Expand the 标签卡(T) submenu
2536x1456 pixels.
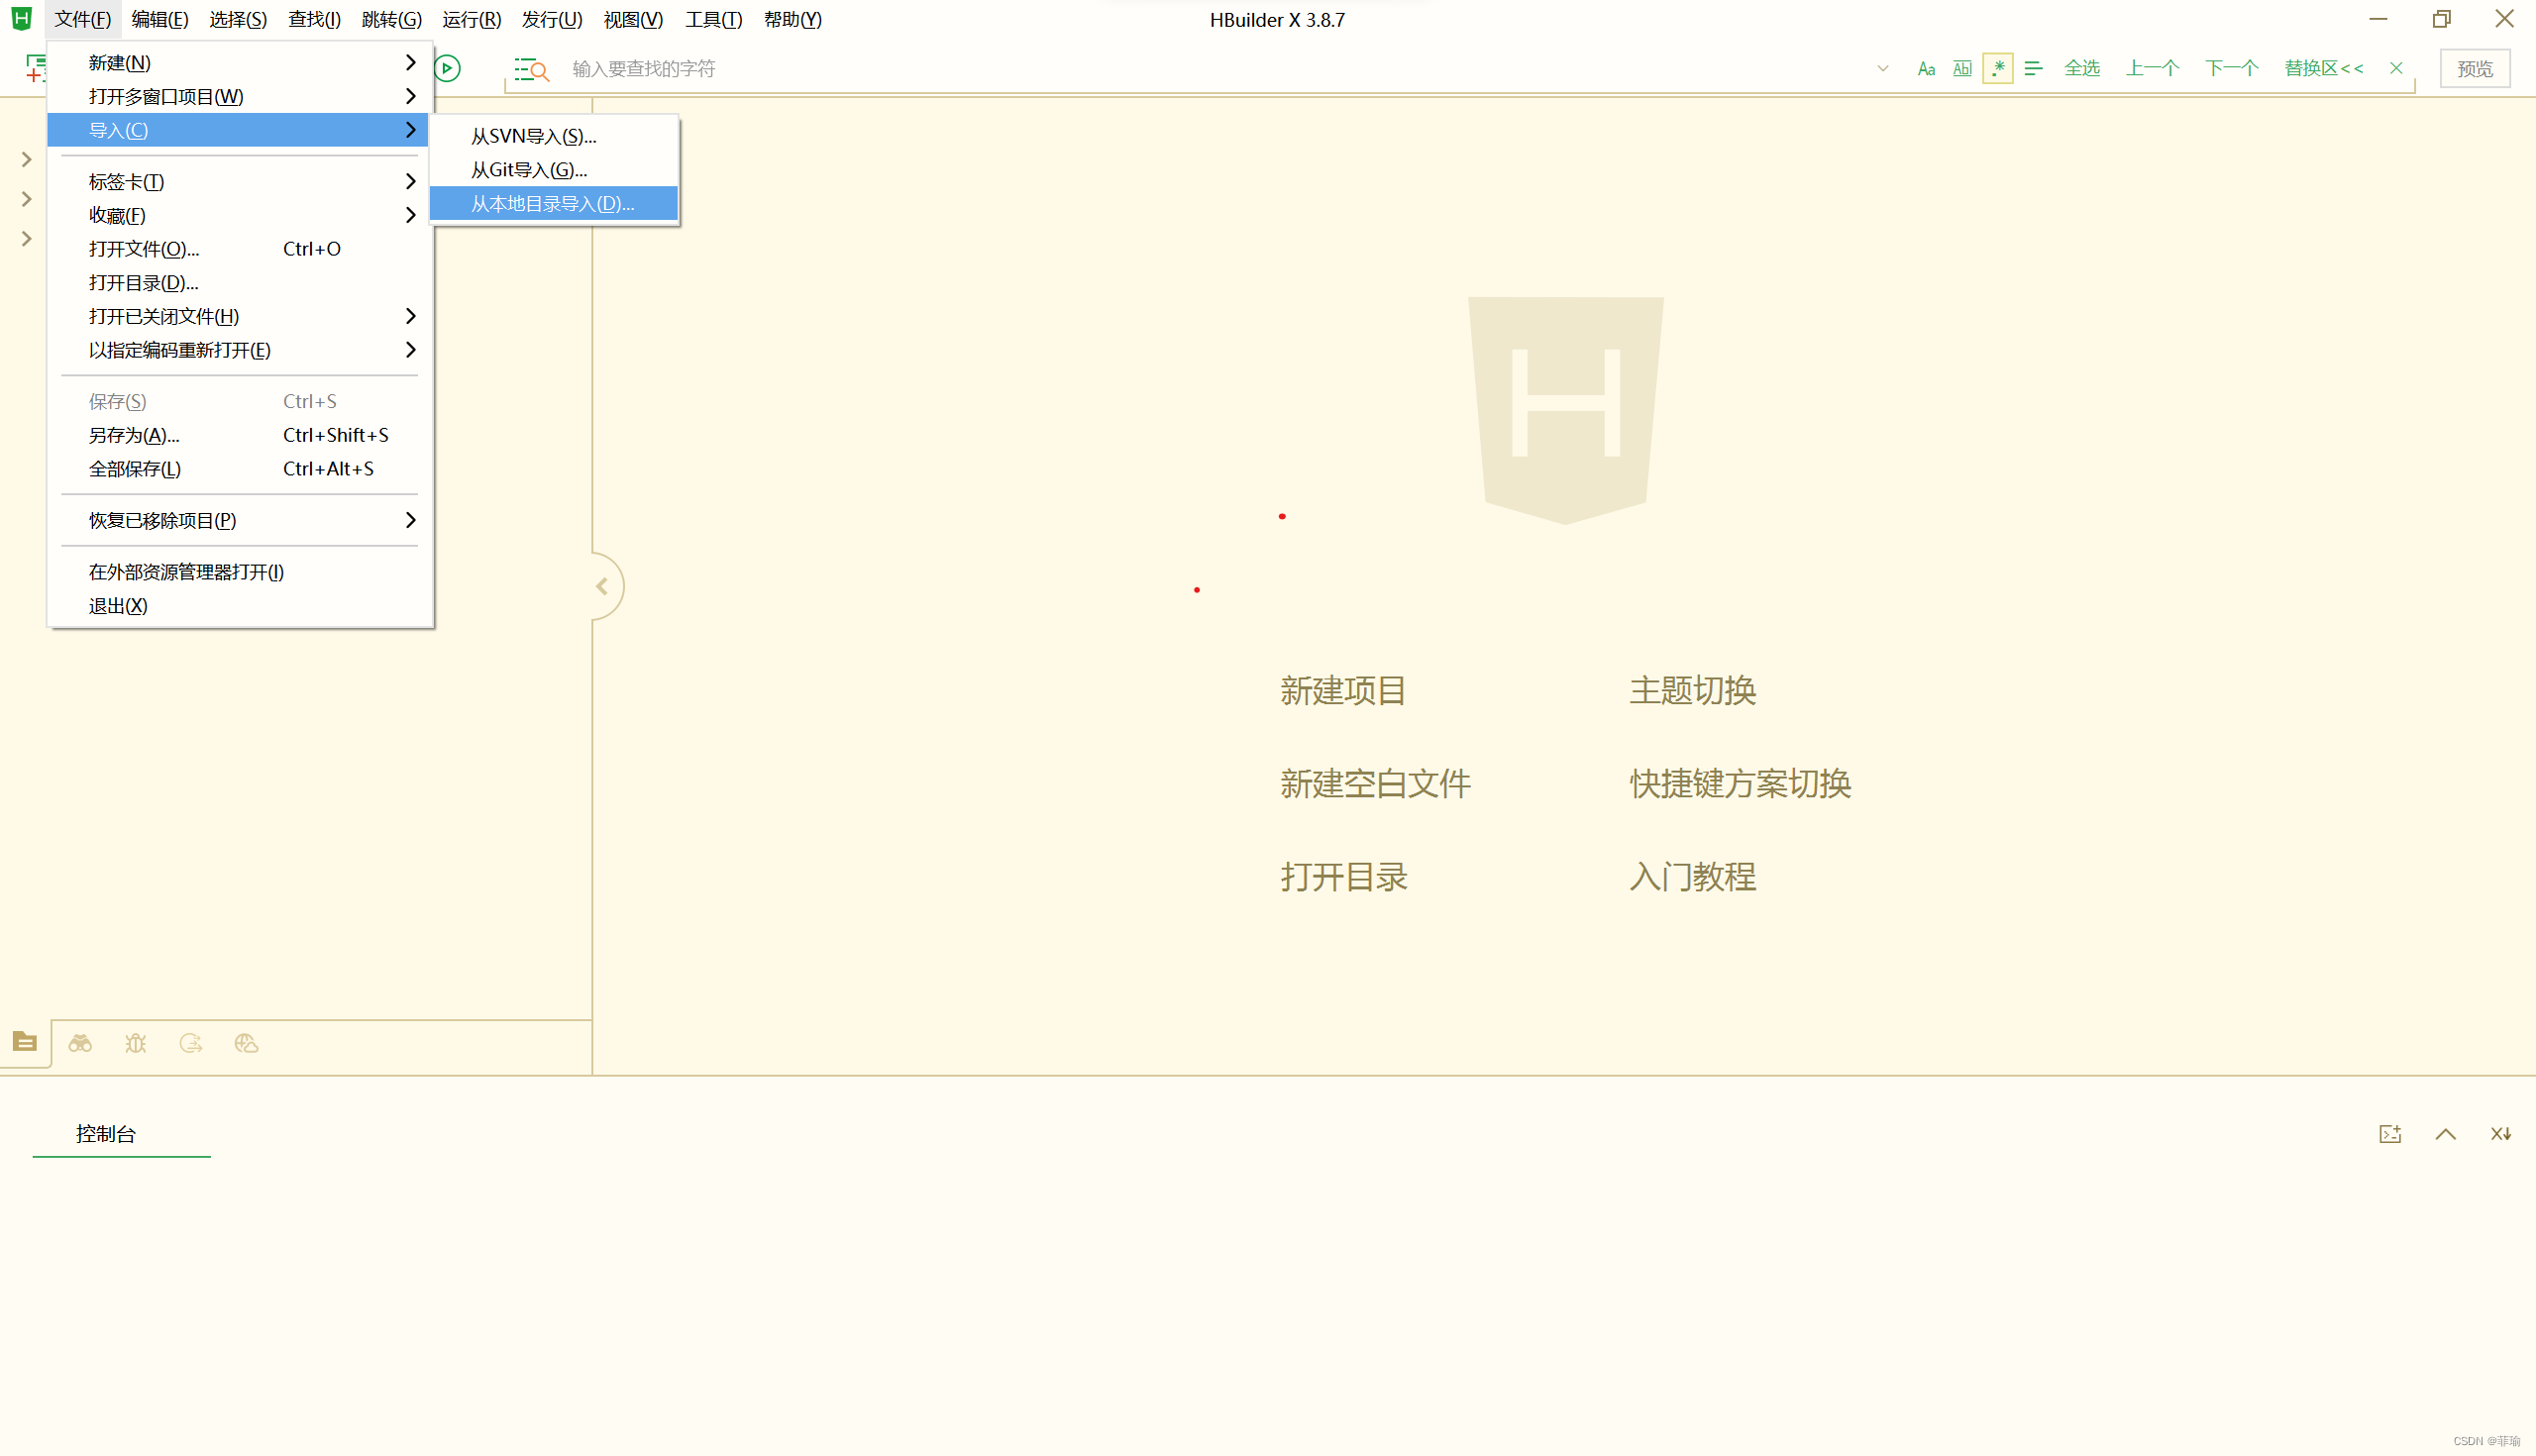click(x=239, y=181)
